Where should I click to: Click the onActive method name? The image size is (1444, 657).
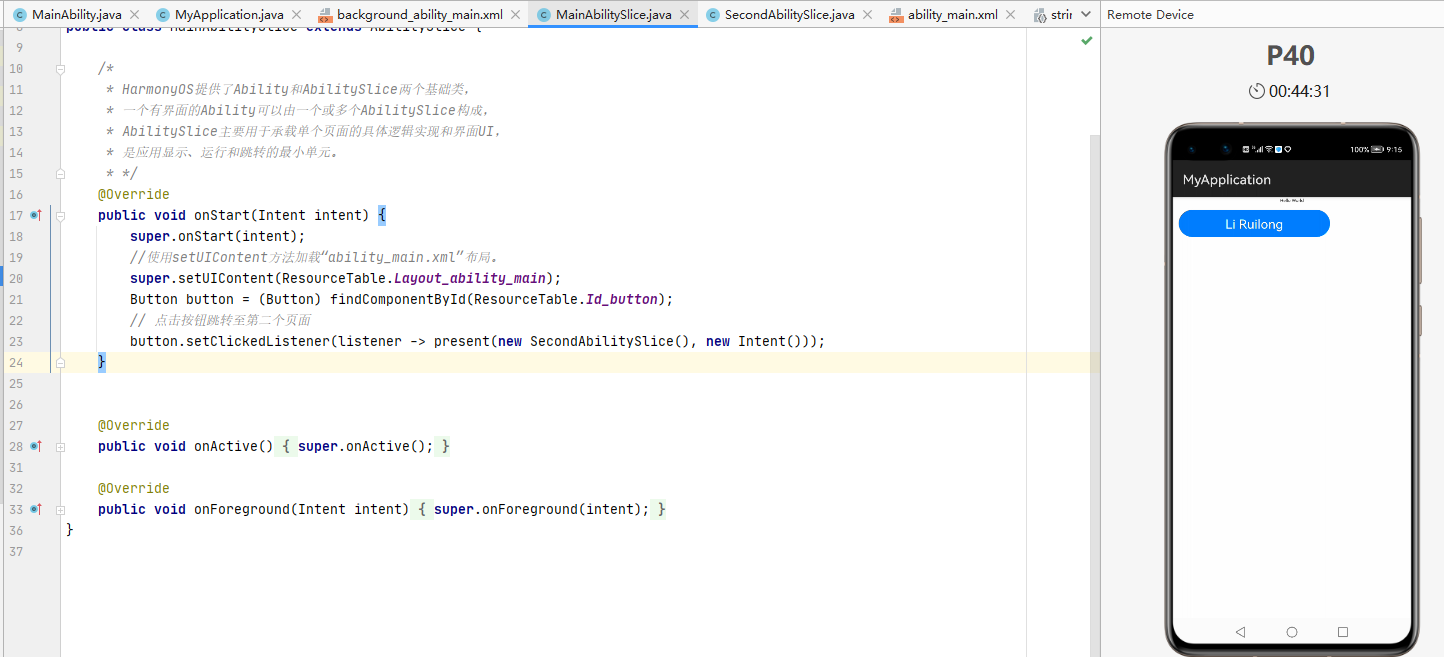tap(226, 446)
